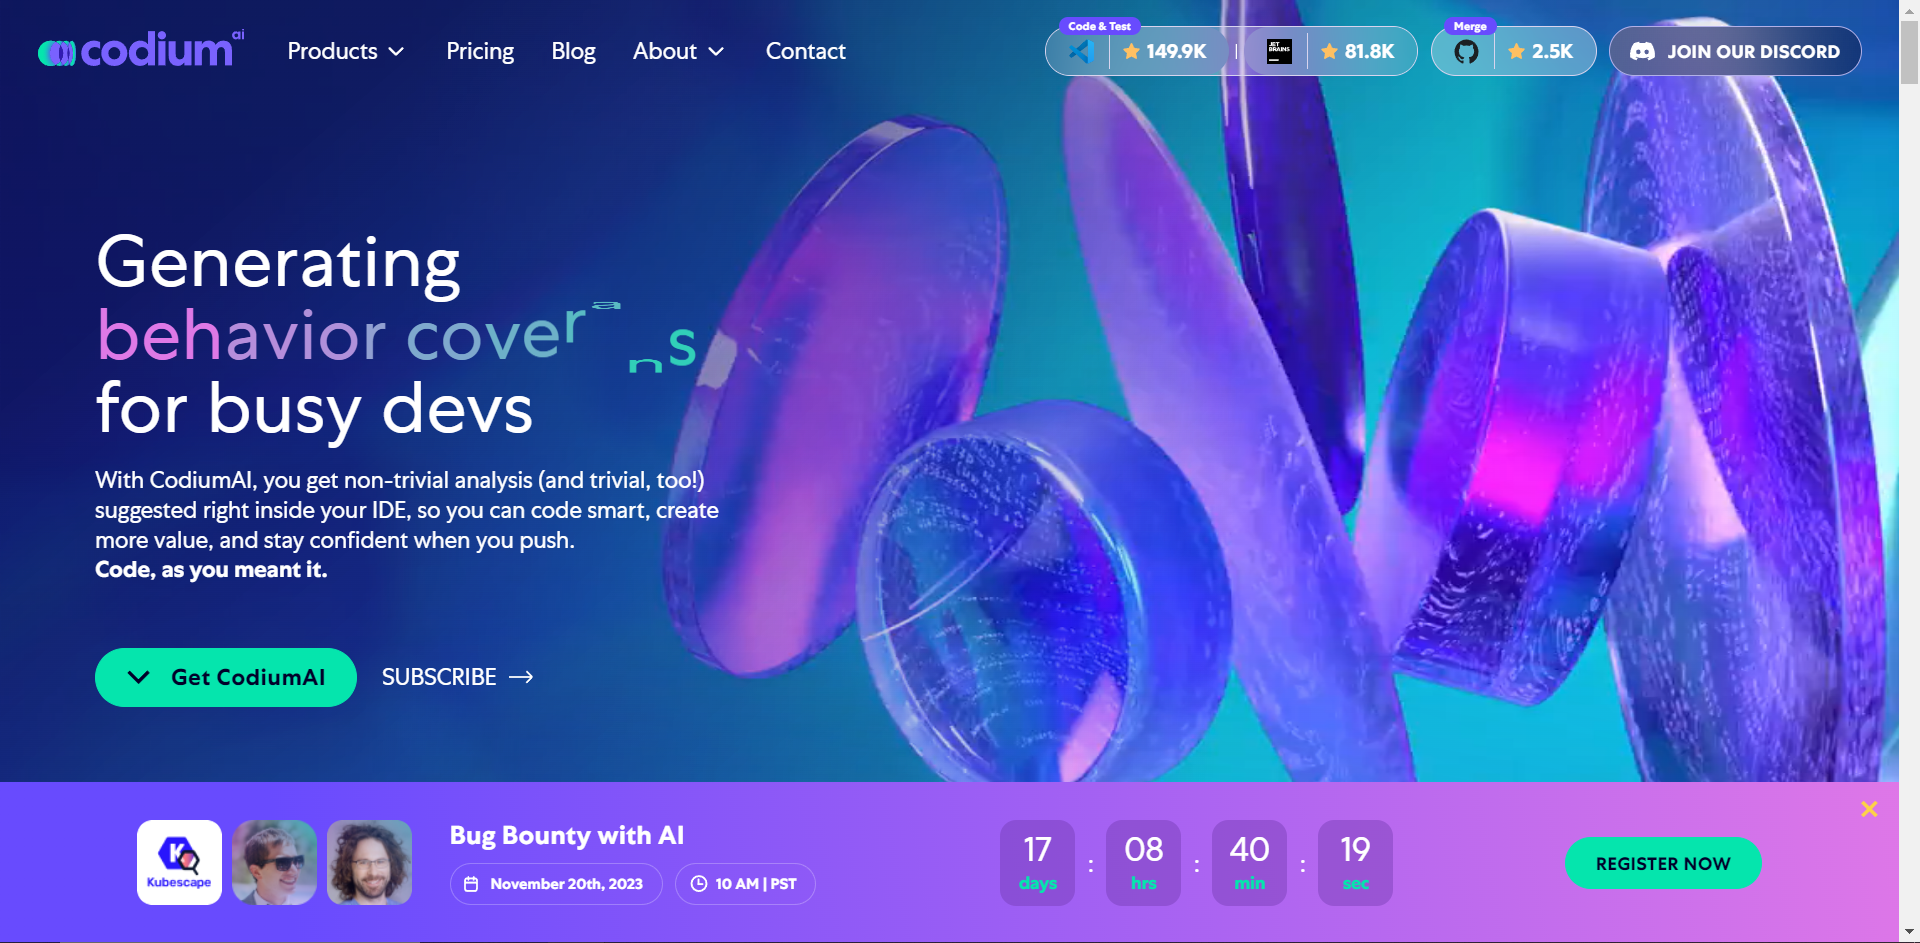The height and width of the screenshot is (943, 1920).
Task: Open the JetBrains plugin icon
Action: [x=1279, y=51]
